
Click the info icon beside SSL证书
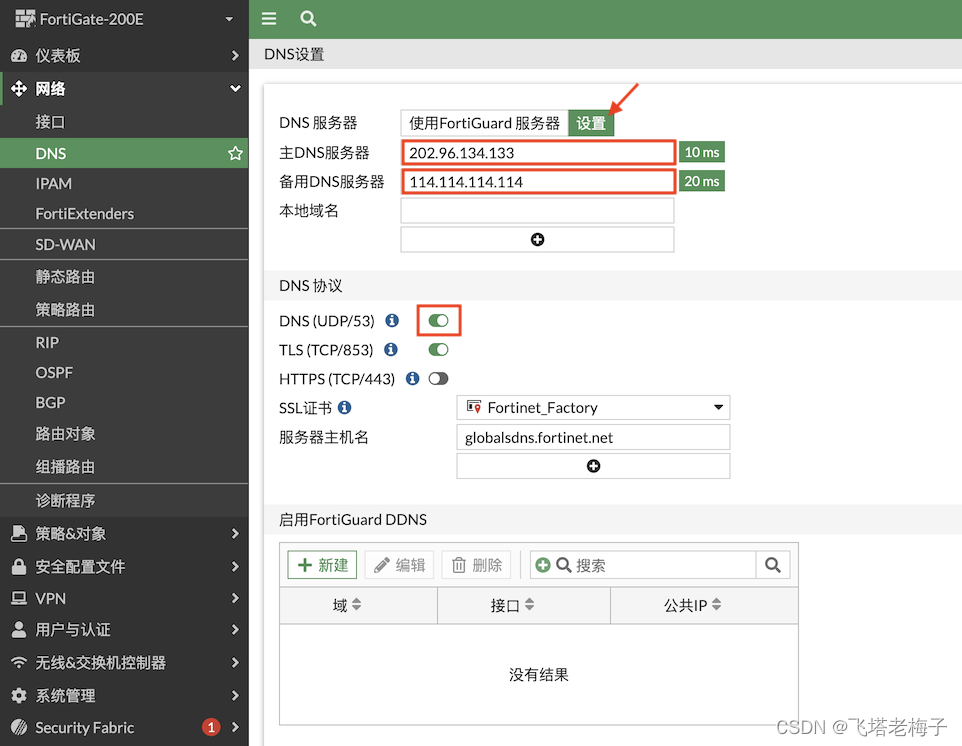[345, 407]
